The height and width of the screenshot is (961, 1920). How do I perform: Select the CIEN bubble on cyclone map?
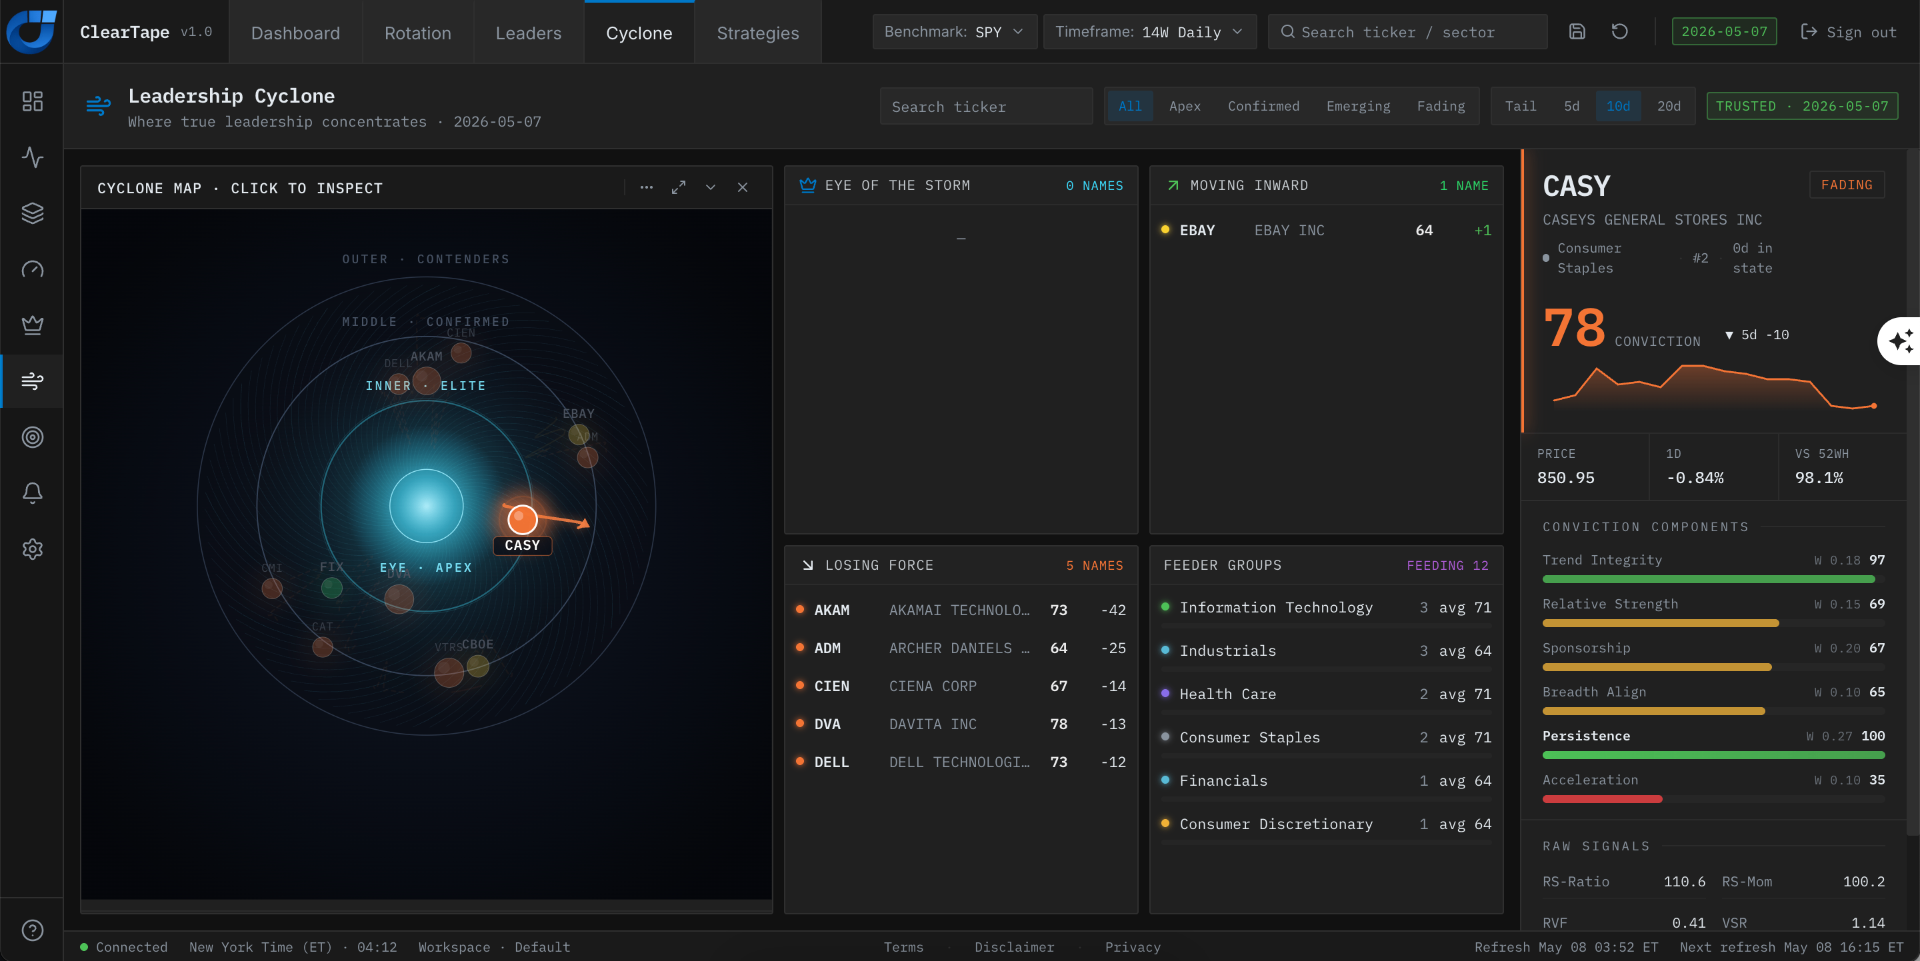coord(461,352)
